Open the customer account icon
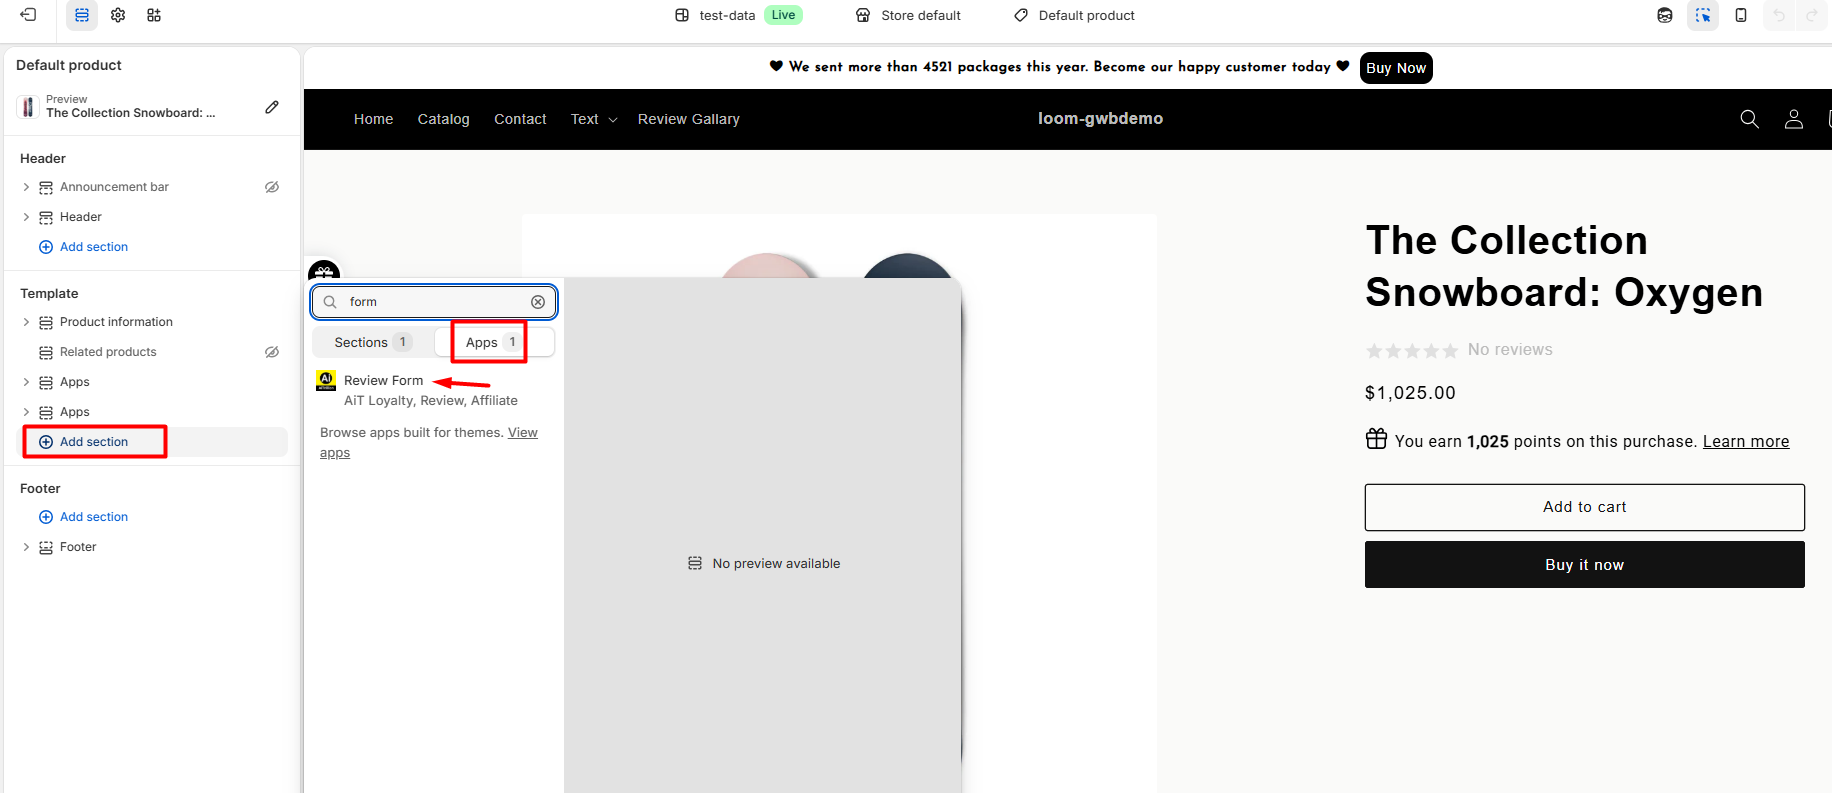The width and height of the screenshot is (1832, 793). point(1794,119)
